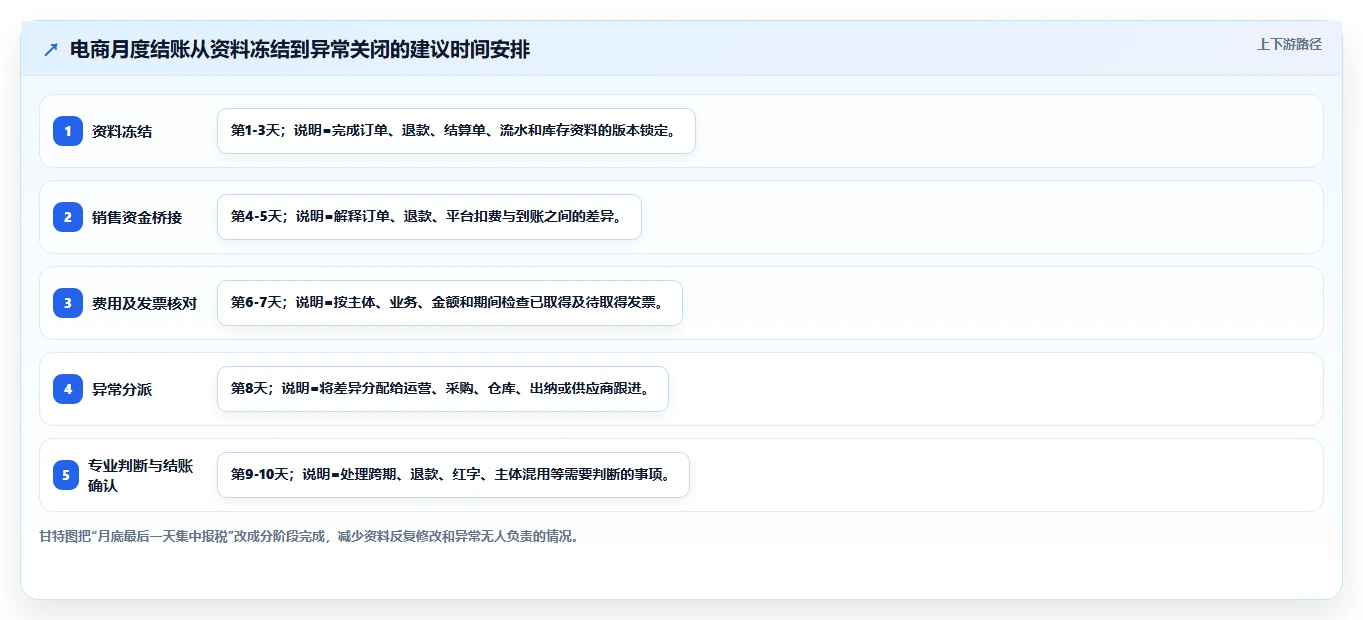Click the 异常分派 step label
Viewport: 1363px width, 620px height.
pos(122,389)
